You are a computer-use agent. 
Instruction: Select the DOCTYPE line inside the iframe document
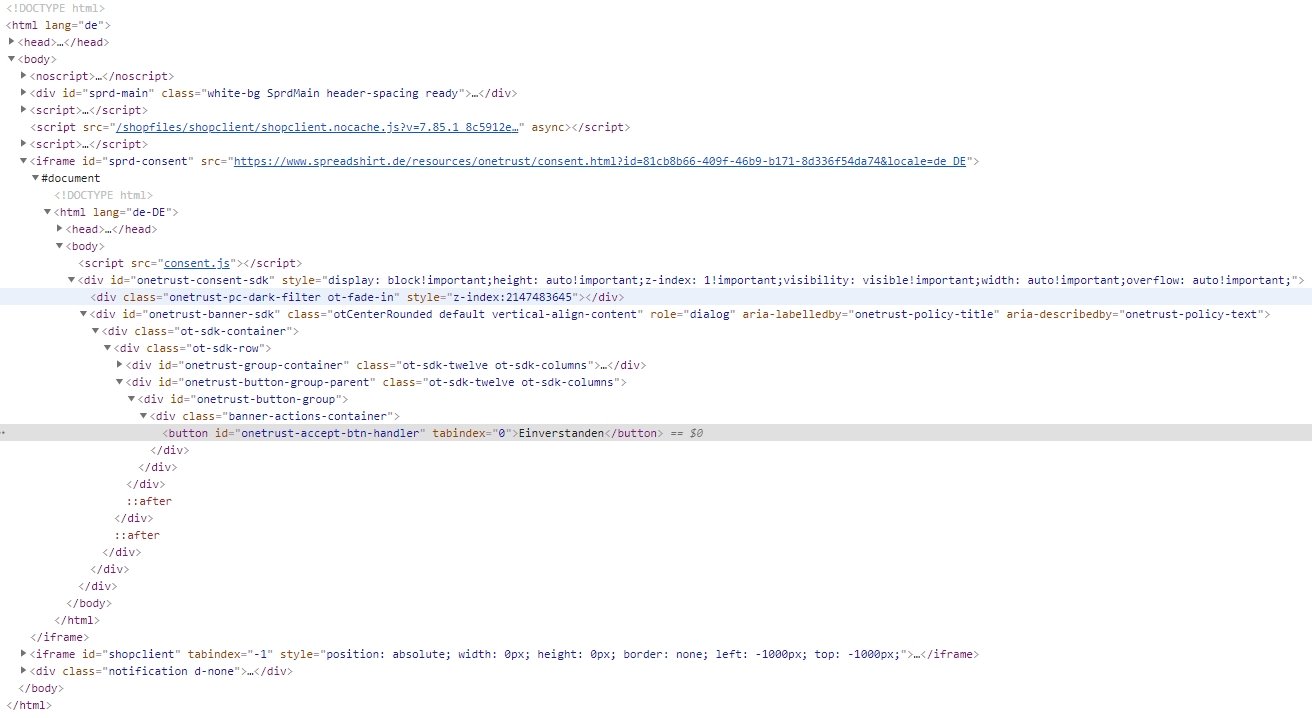tap(103, 195)
